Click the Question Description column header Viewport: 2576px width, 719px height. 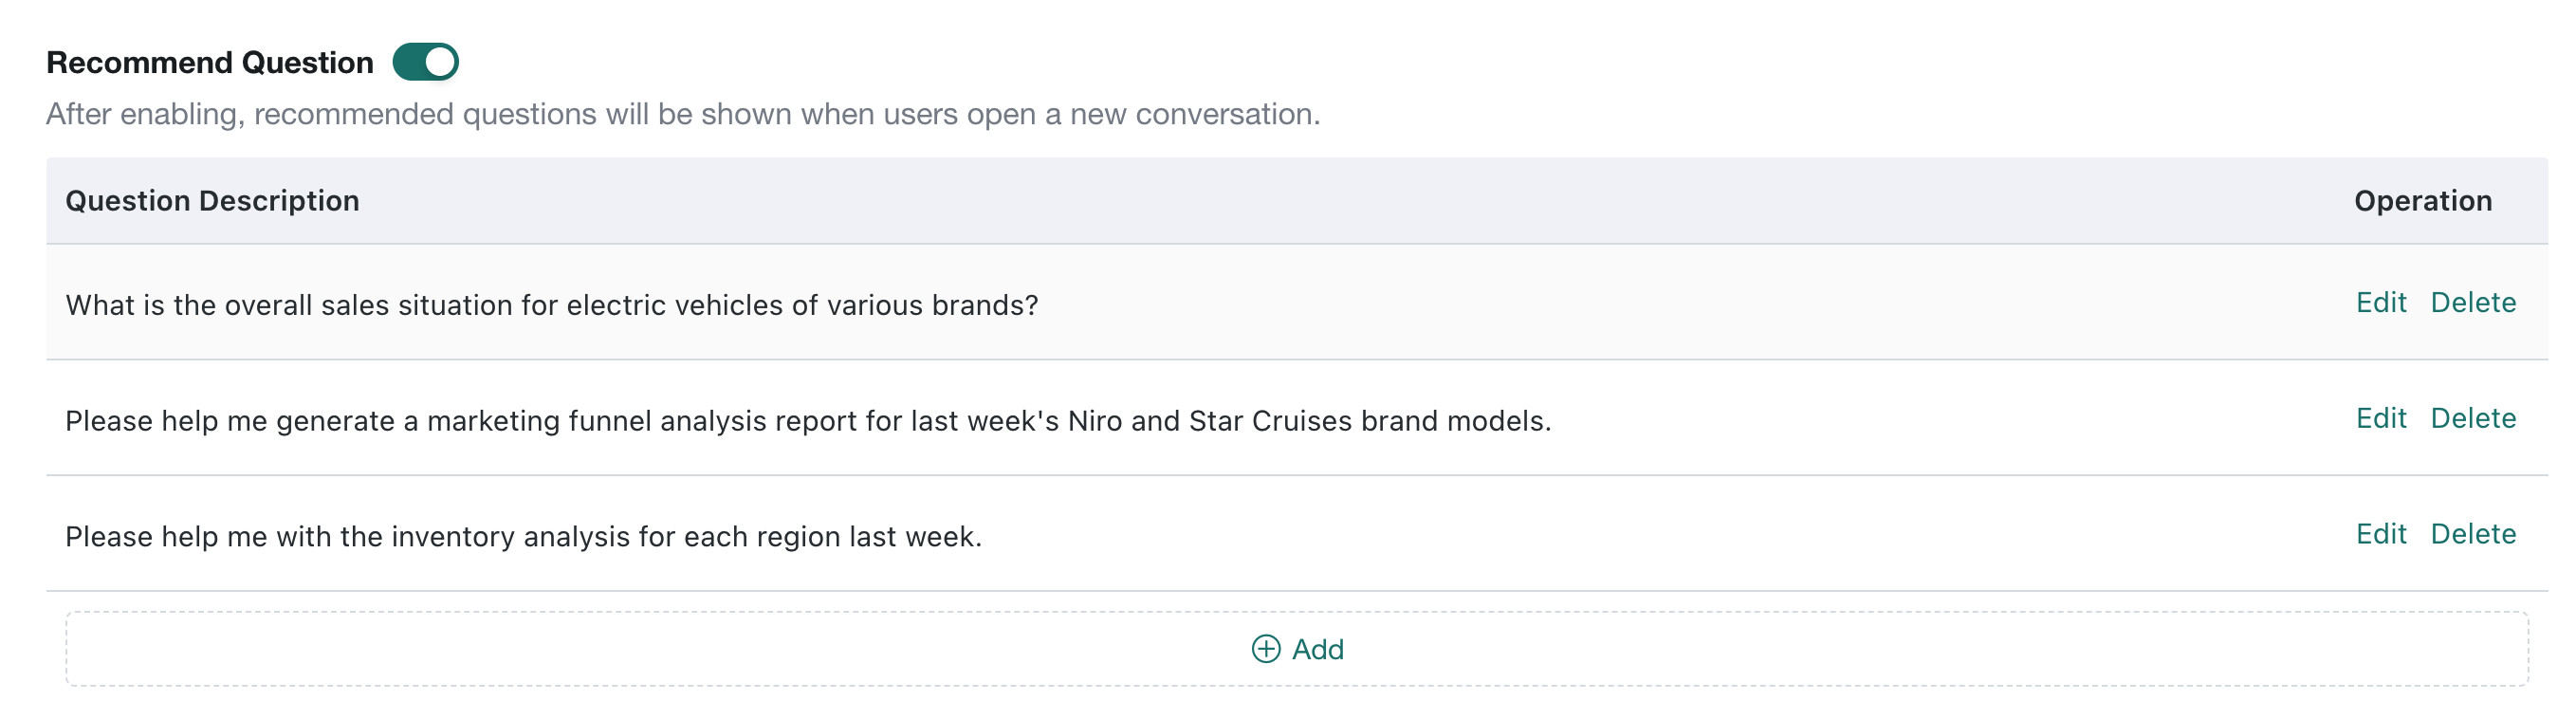[x=212, y=201]
